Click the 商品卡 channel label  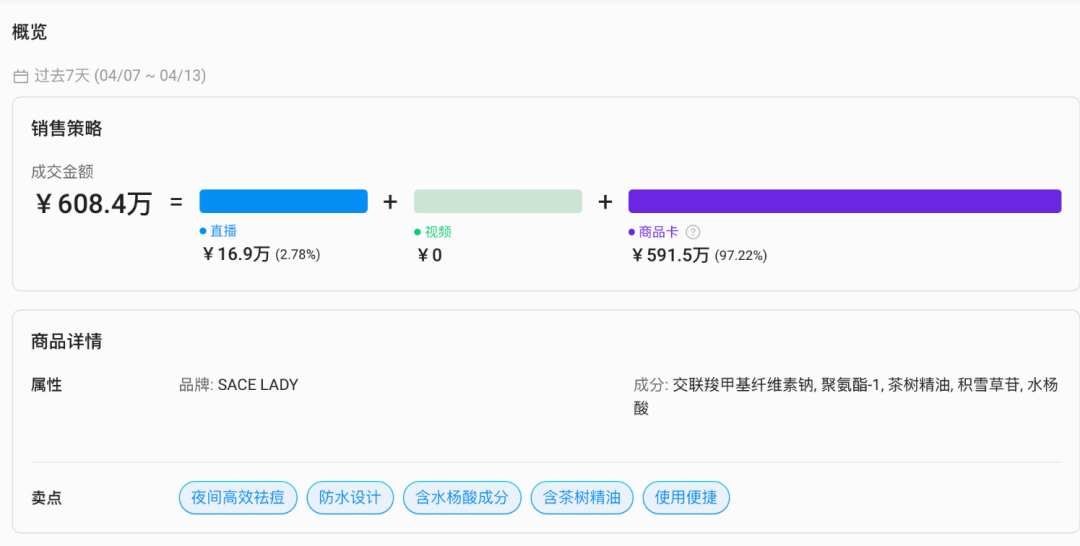pyautogui.click(x=658, y=232)
